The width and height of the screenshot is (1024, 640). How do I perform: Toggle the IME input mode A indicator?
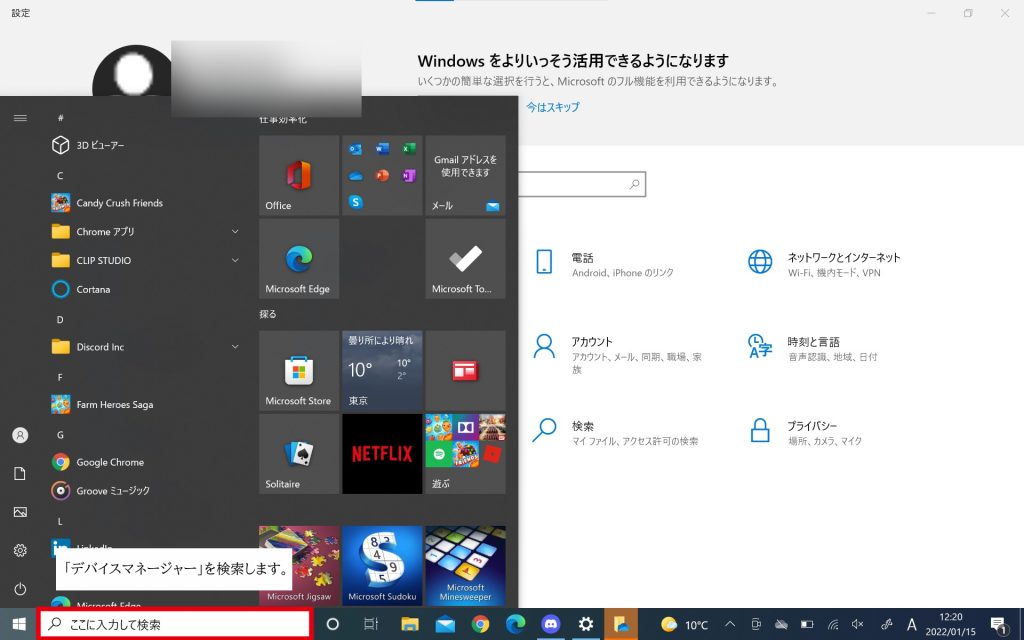[912, 624]
